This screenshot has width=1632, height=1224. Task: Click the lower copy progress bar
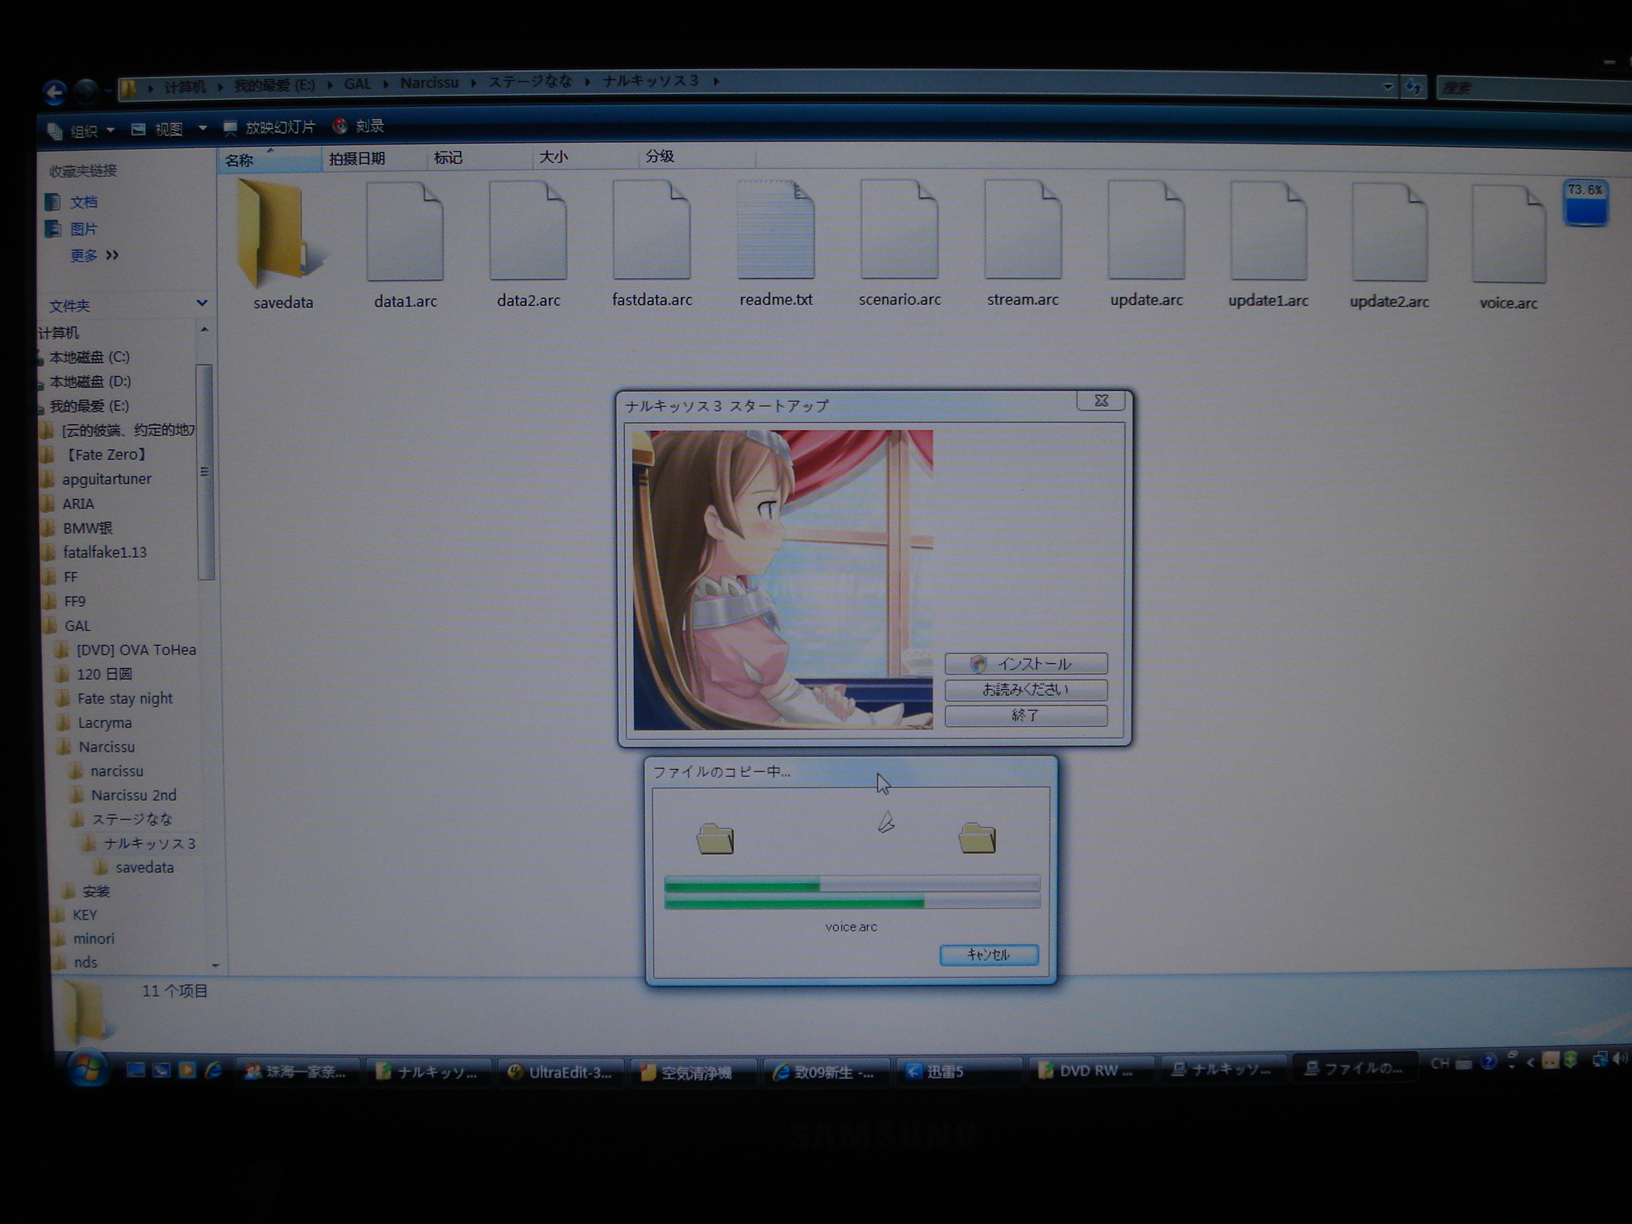pos(852,903)
